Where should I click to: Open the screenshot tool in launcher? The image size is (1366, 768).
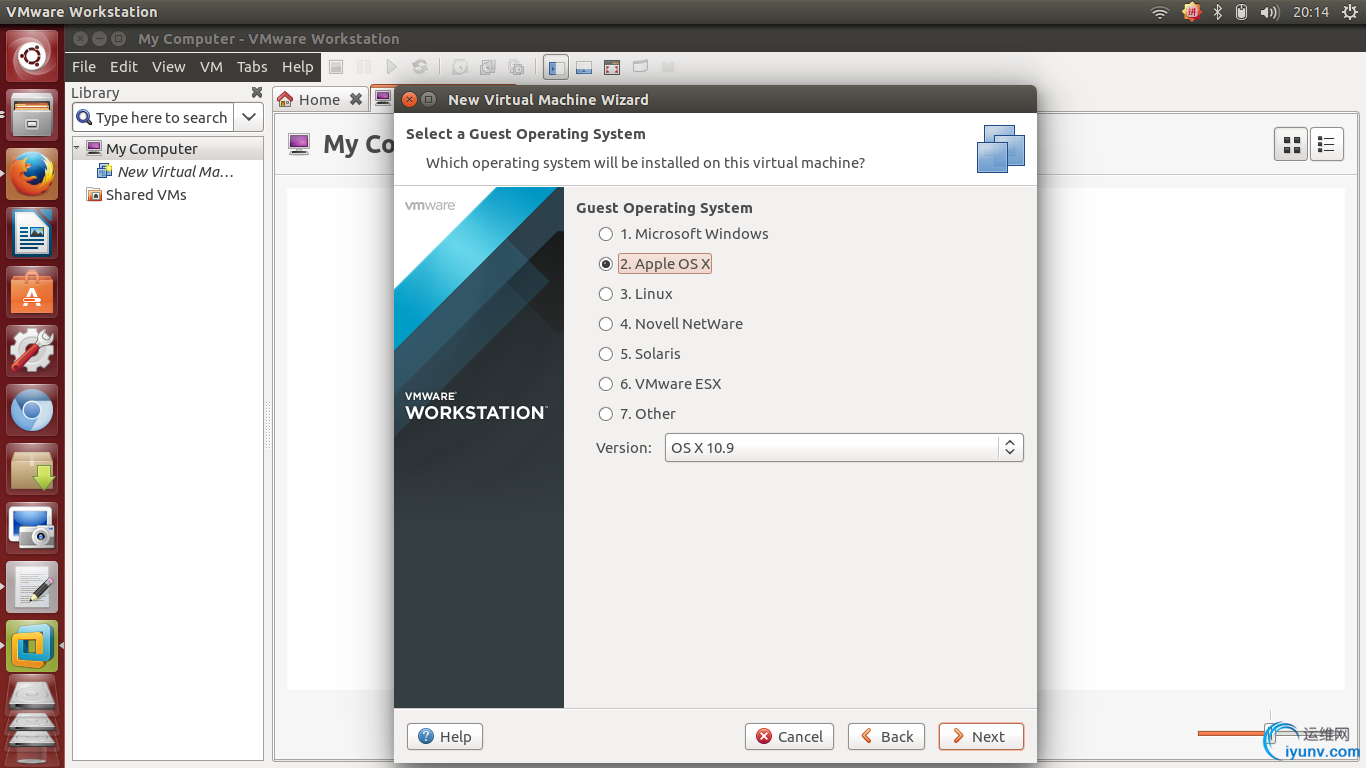click(32, 527)
